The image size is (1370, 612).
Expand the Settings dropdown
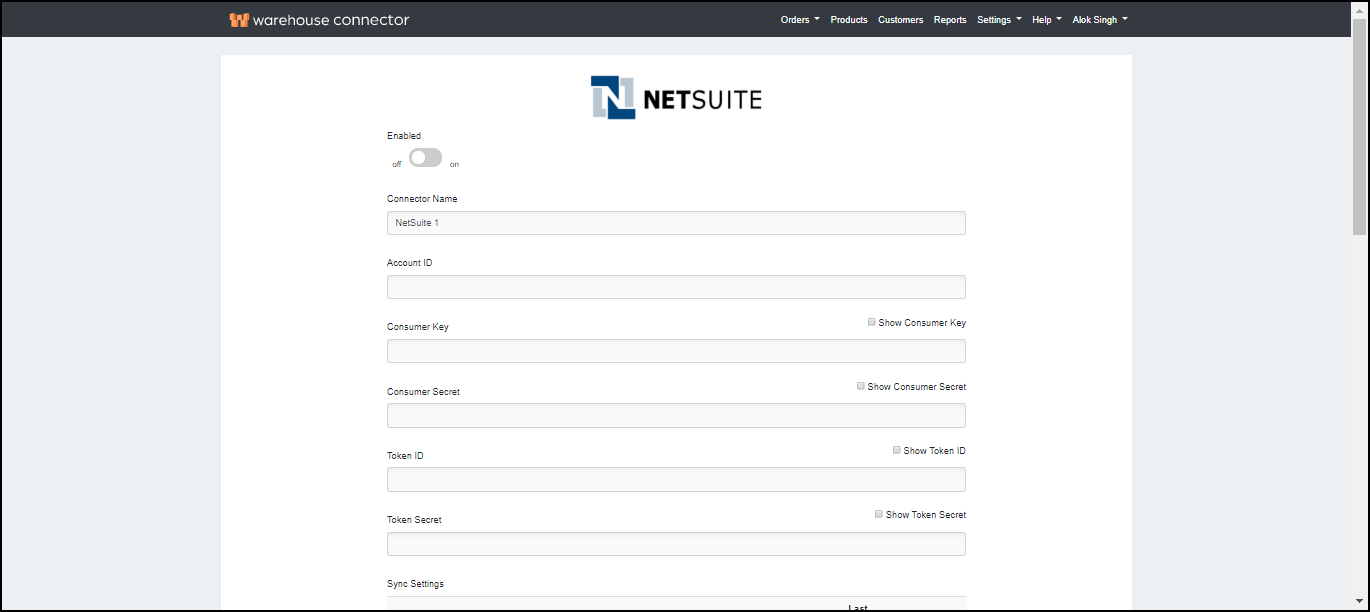[x=997, y=19]
